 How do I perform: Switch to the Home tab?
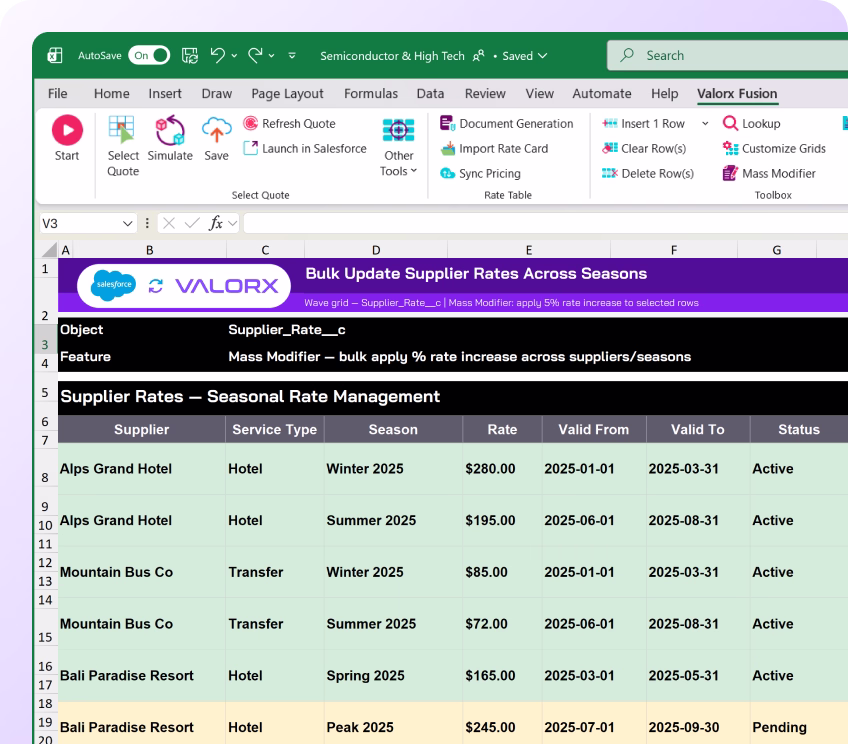111,94
